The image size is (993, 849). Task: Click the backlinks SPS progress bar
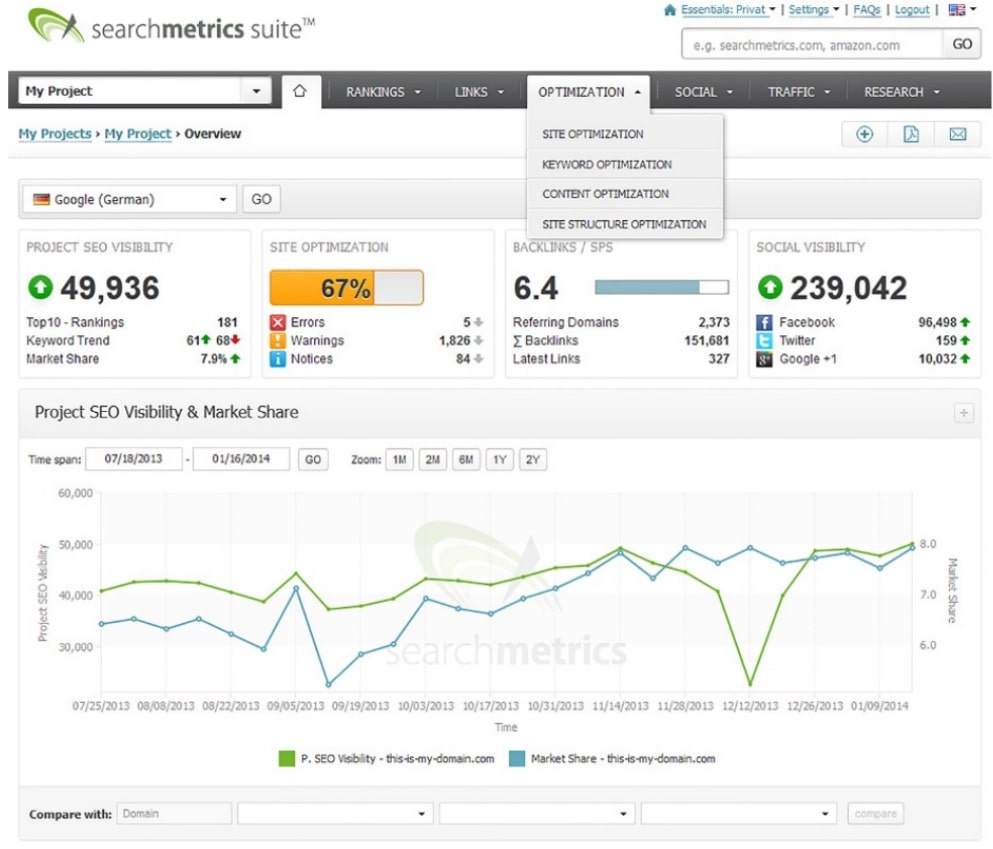point(662,287)
